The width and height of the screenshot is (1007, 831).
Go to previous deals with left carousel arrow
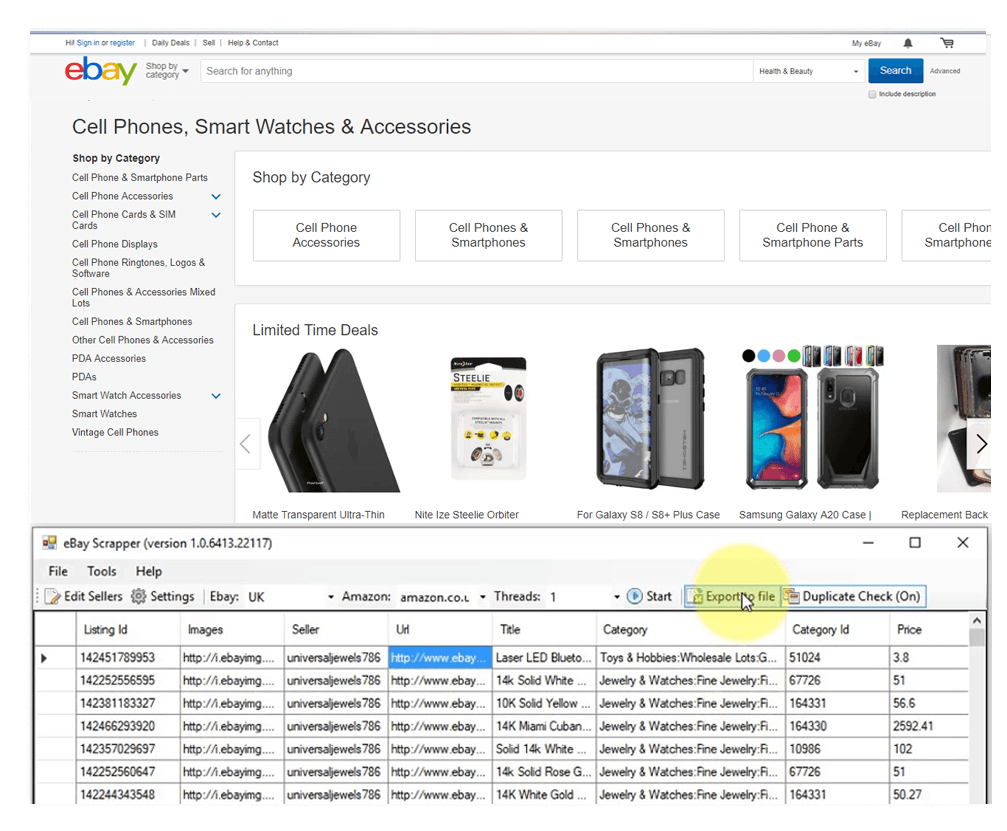click(x=246, y=444)
